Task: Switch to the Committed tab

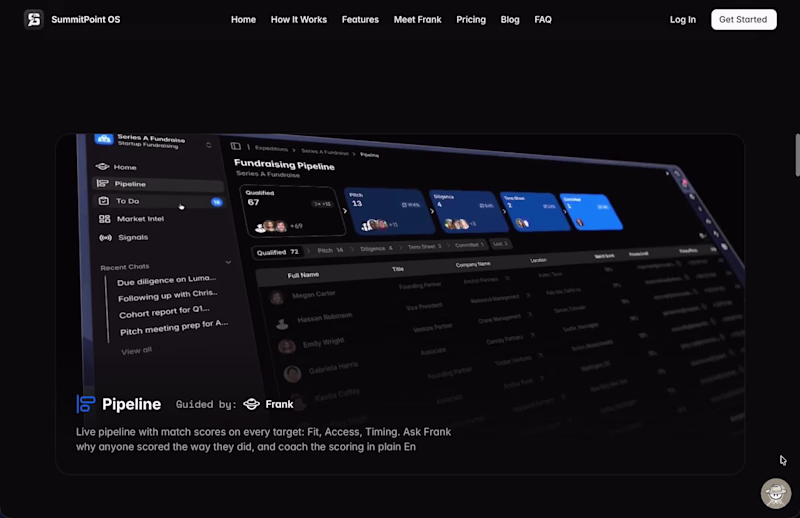Action: (x=469, y=245)
